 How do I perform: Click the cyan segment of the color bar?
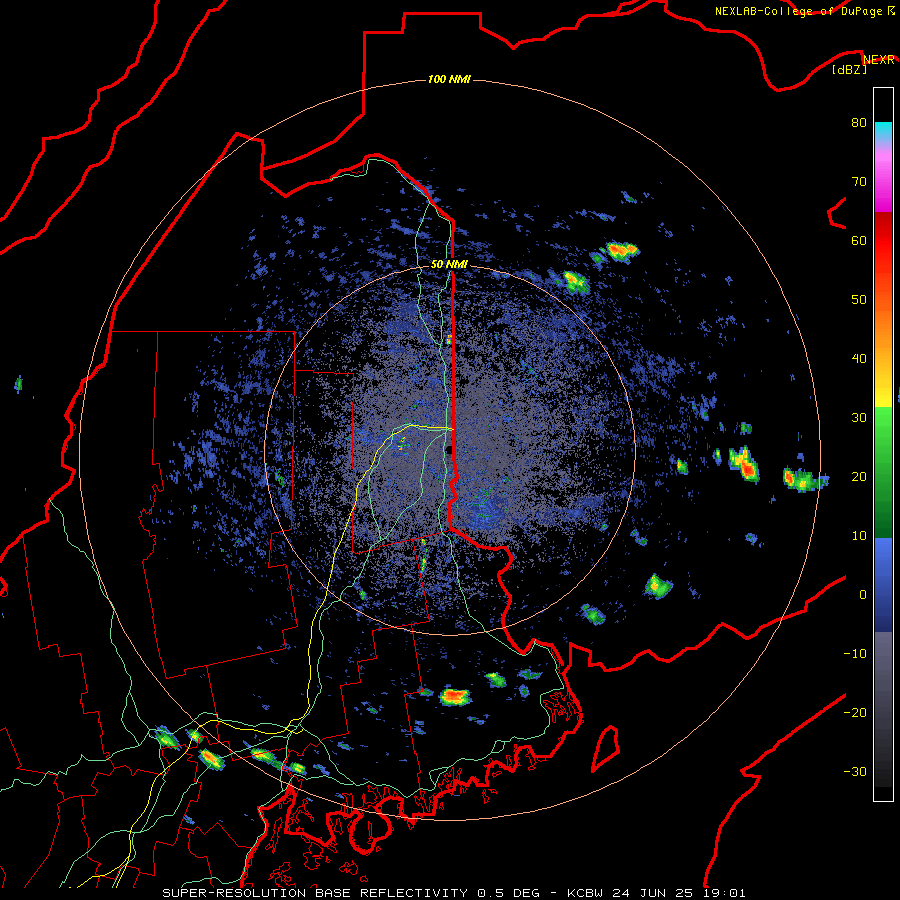click(883, 131)
